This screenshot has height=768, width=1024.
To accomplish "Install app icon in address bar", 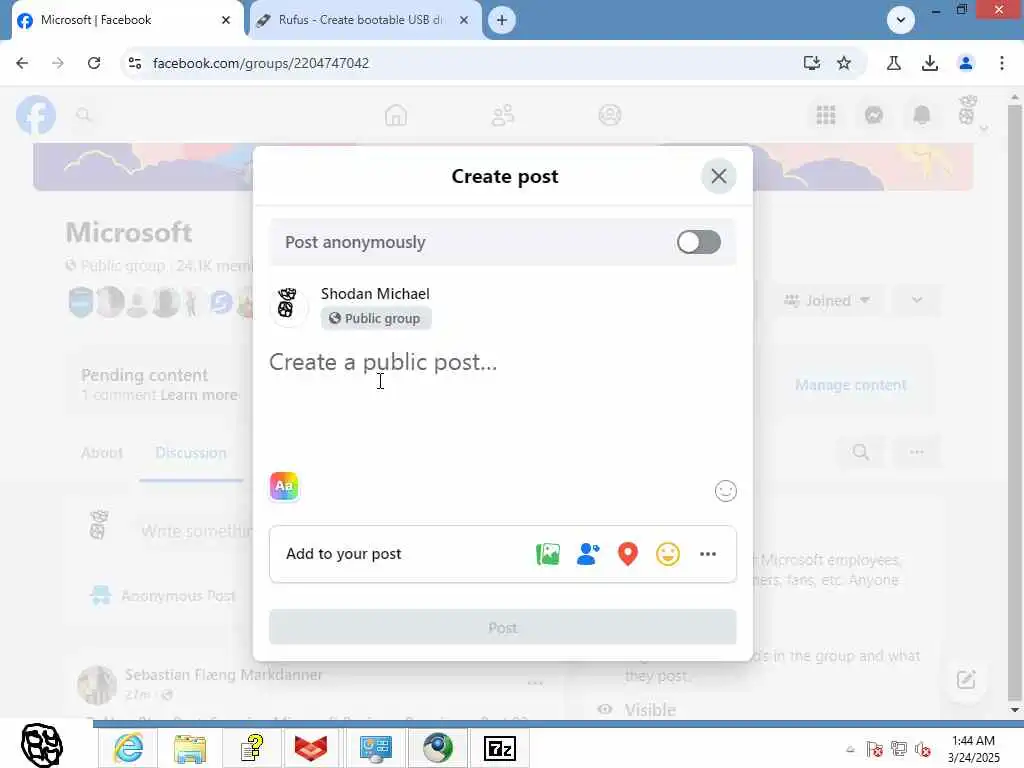I will 811,63.
